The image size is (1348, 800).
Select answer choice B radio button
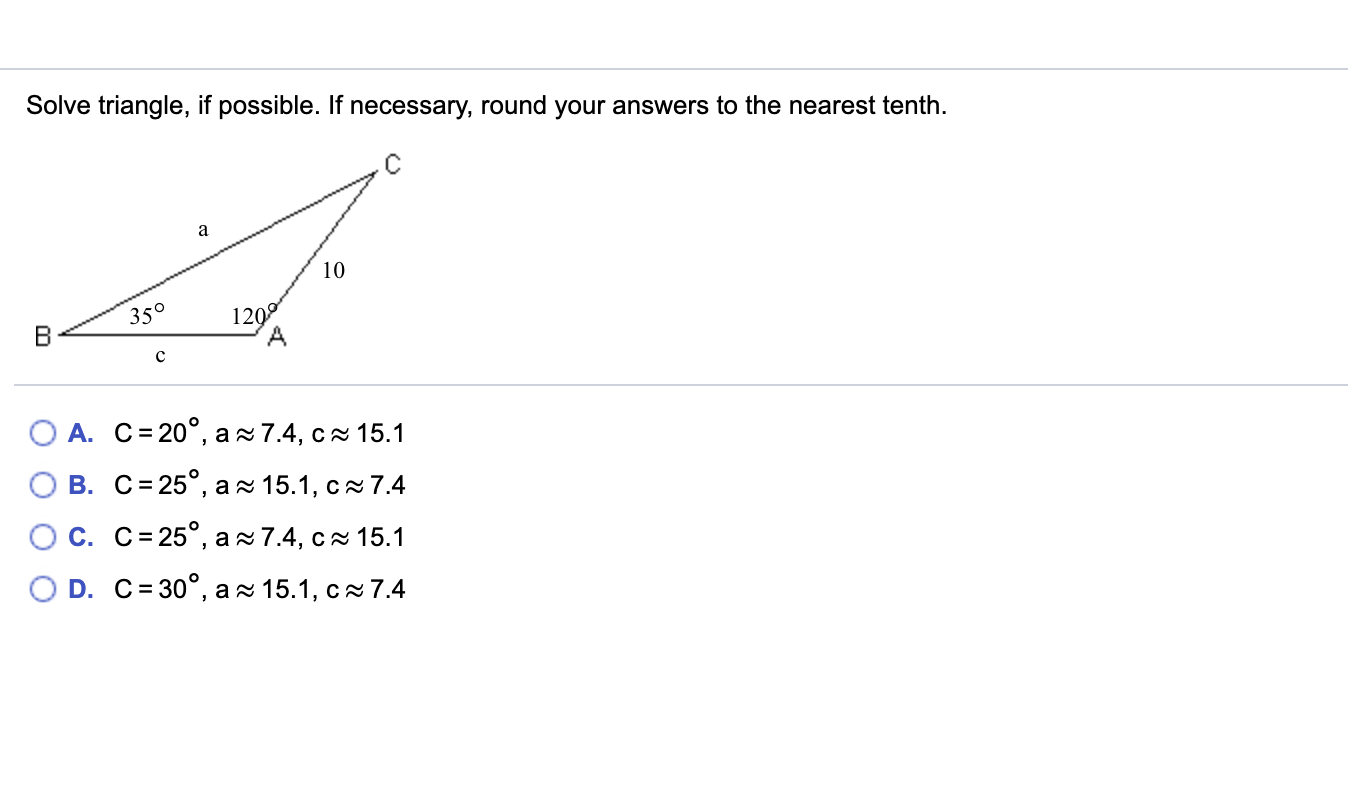point(42,484)
